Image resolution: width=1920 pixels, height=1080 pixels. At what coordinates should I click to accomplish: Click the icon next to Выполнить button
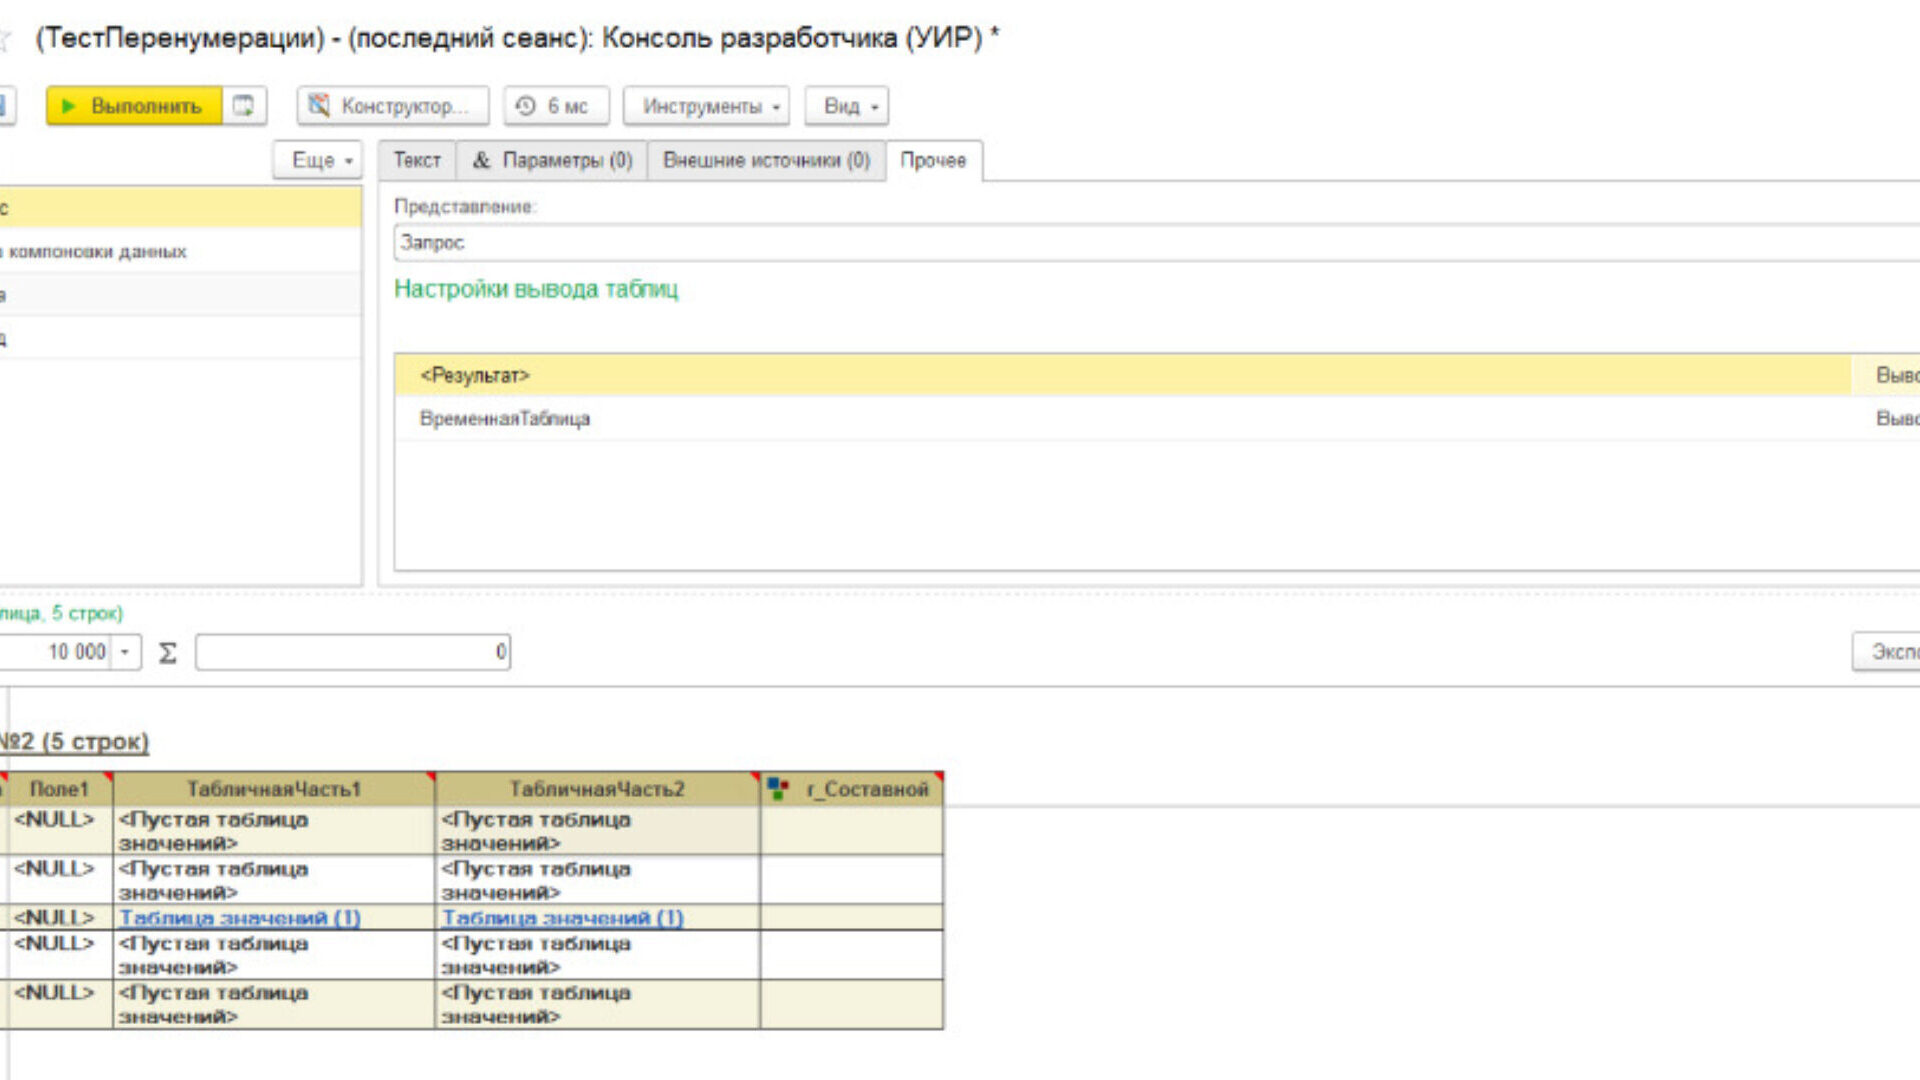pyautogui.click(x=243, y=106)
